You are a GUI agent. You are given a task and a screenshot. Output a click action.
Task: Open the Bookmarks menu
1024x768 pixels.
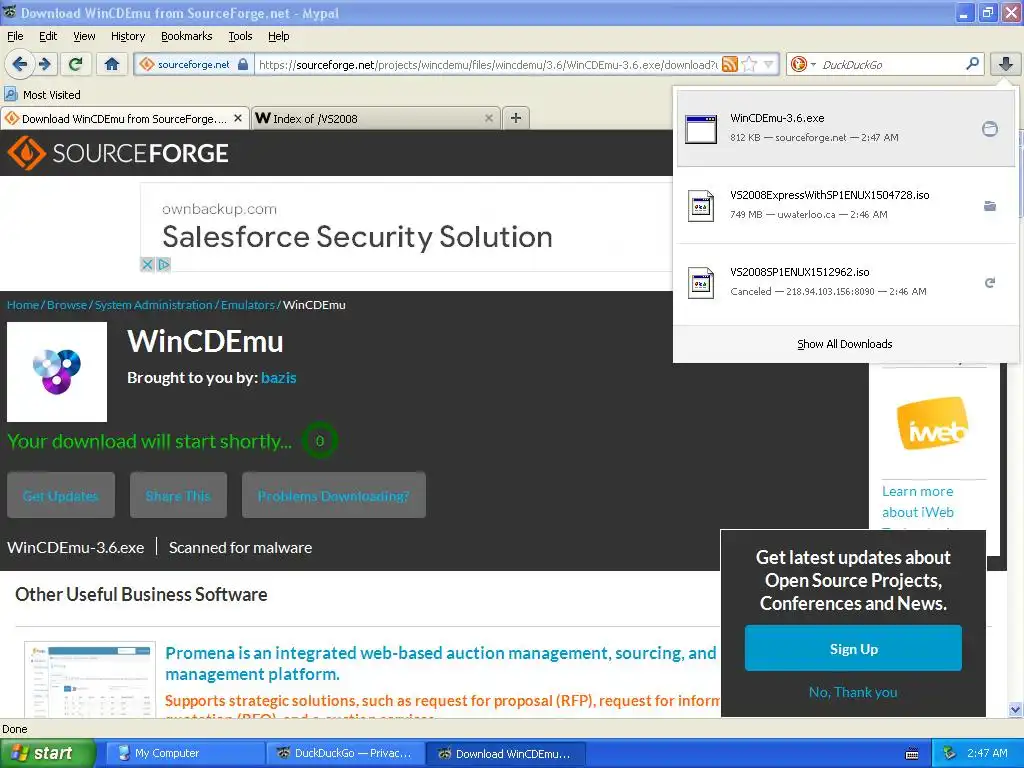186,36
